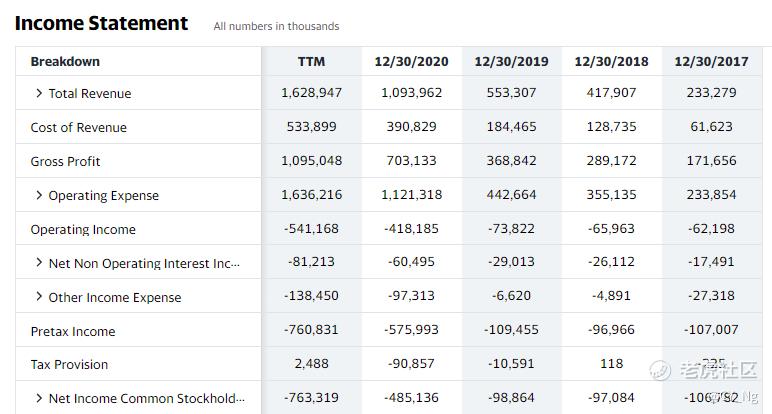Click the Breakdown column header
The image size is (772, 414).
tap(65, 61)
